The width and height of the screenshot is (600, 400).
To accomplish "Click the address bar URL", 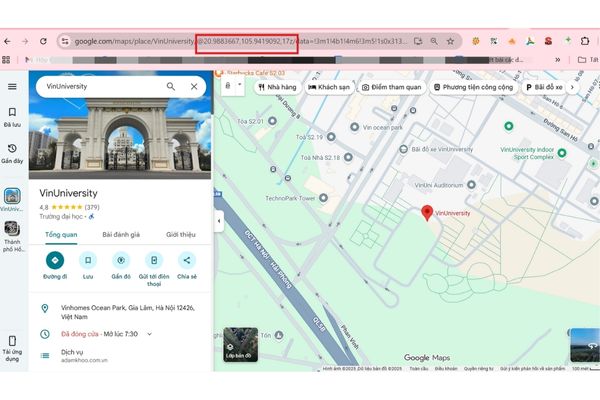I will pos(241,41).
